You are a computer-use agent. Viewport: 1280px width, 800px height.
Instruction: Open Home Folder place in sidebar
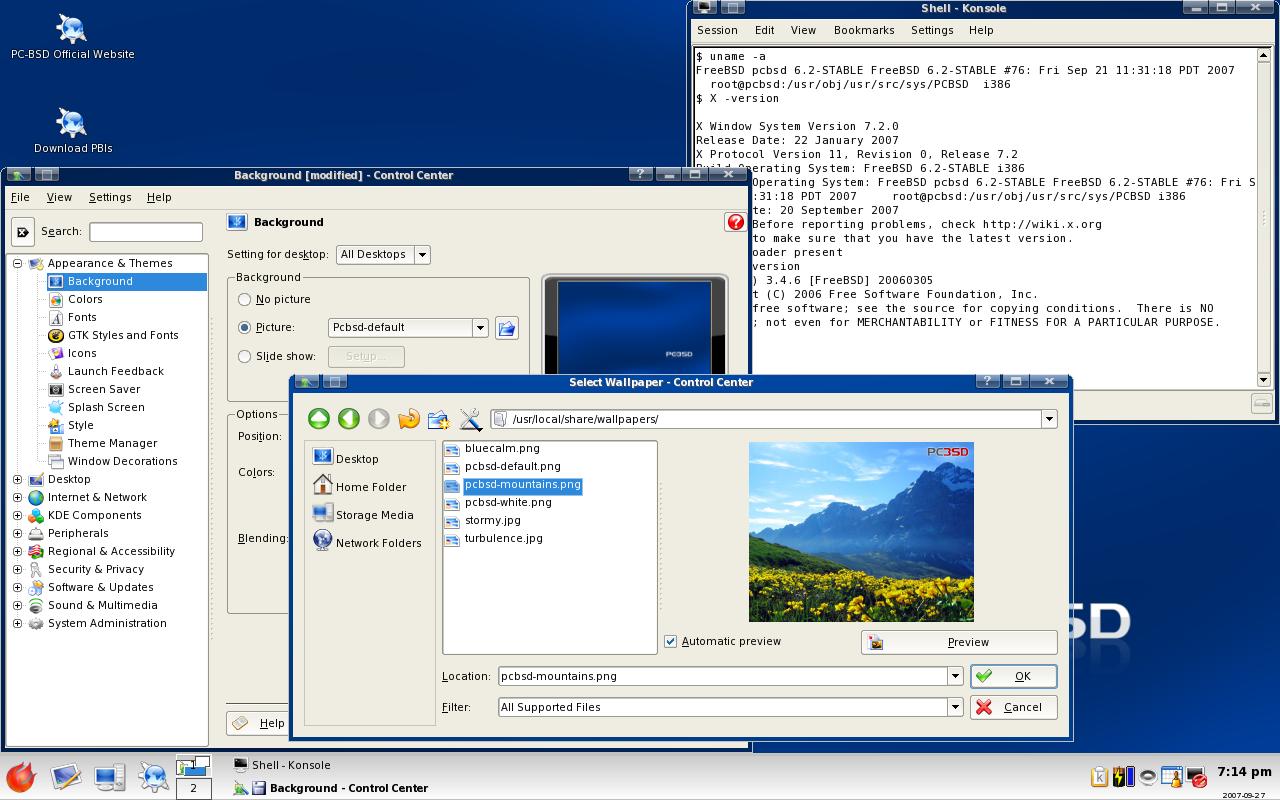[360, 486]
